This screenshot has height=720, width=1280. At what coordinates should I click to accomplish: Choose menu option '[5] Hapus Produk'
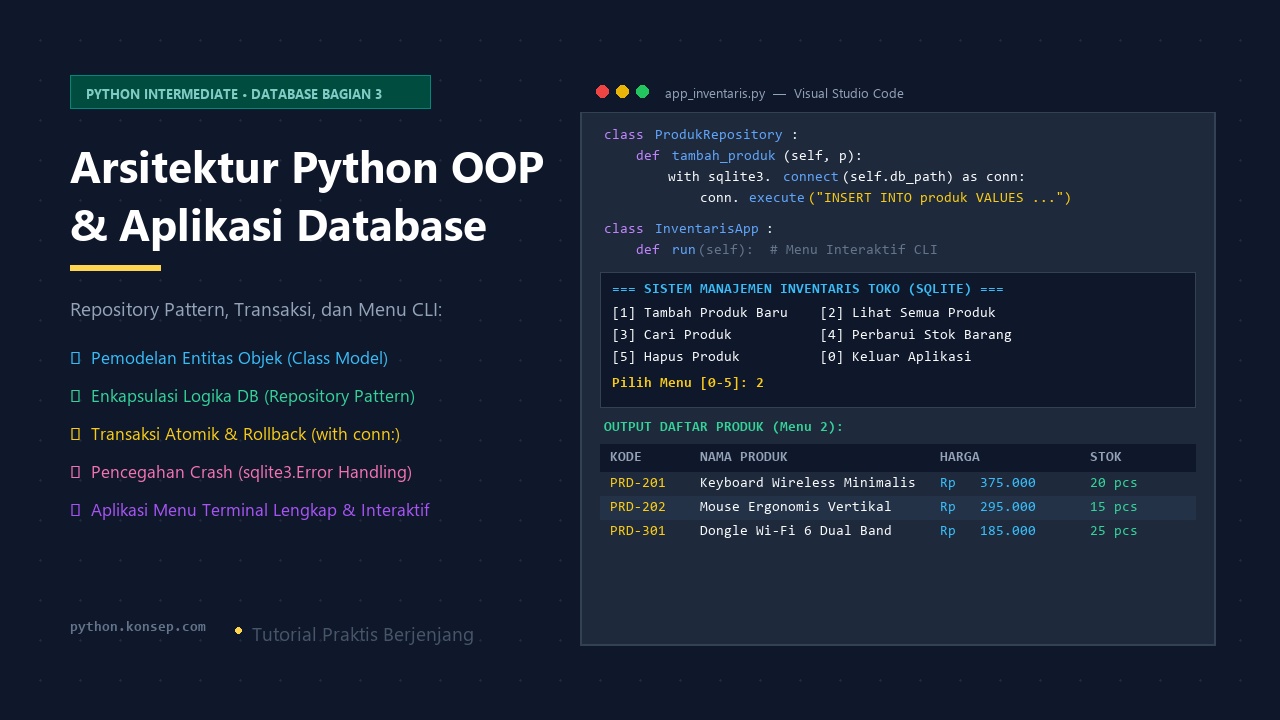click(676, 357)
